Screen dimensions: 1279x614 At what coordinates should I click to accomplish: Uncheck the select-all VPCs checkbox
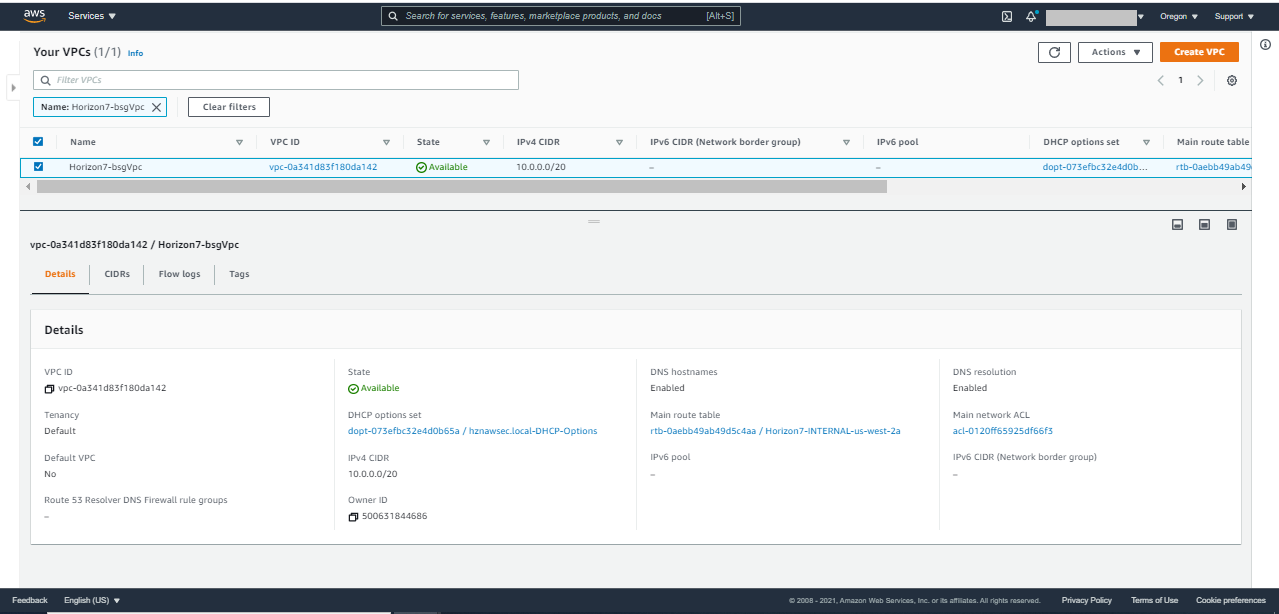pos(38,141)
